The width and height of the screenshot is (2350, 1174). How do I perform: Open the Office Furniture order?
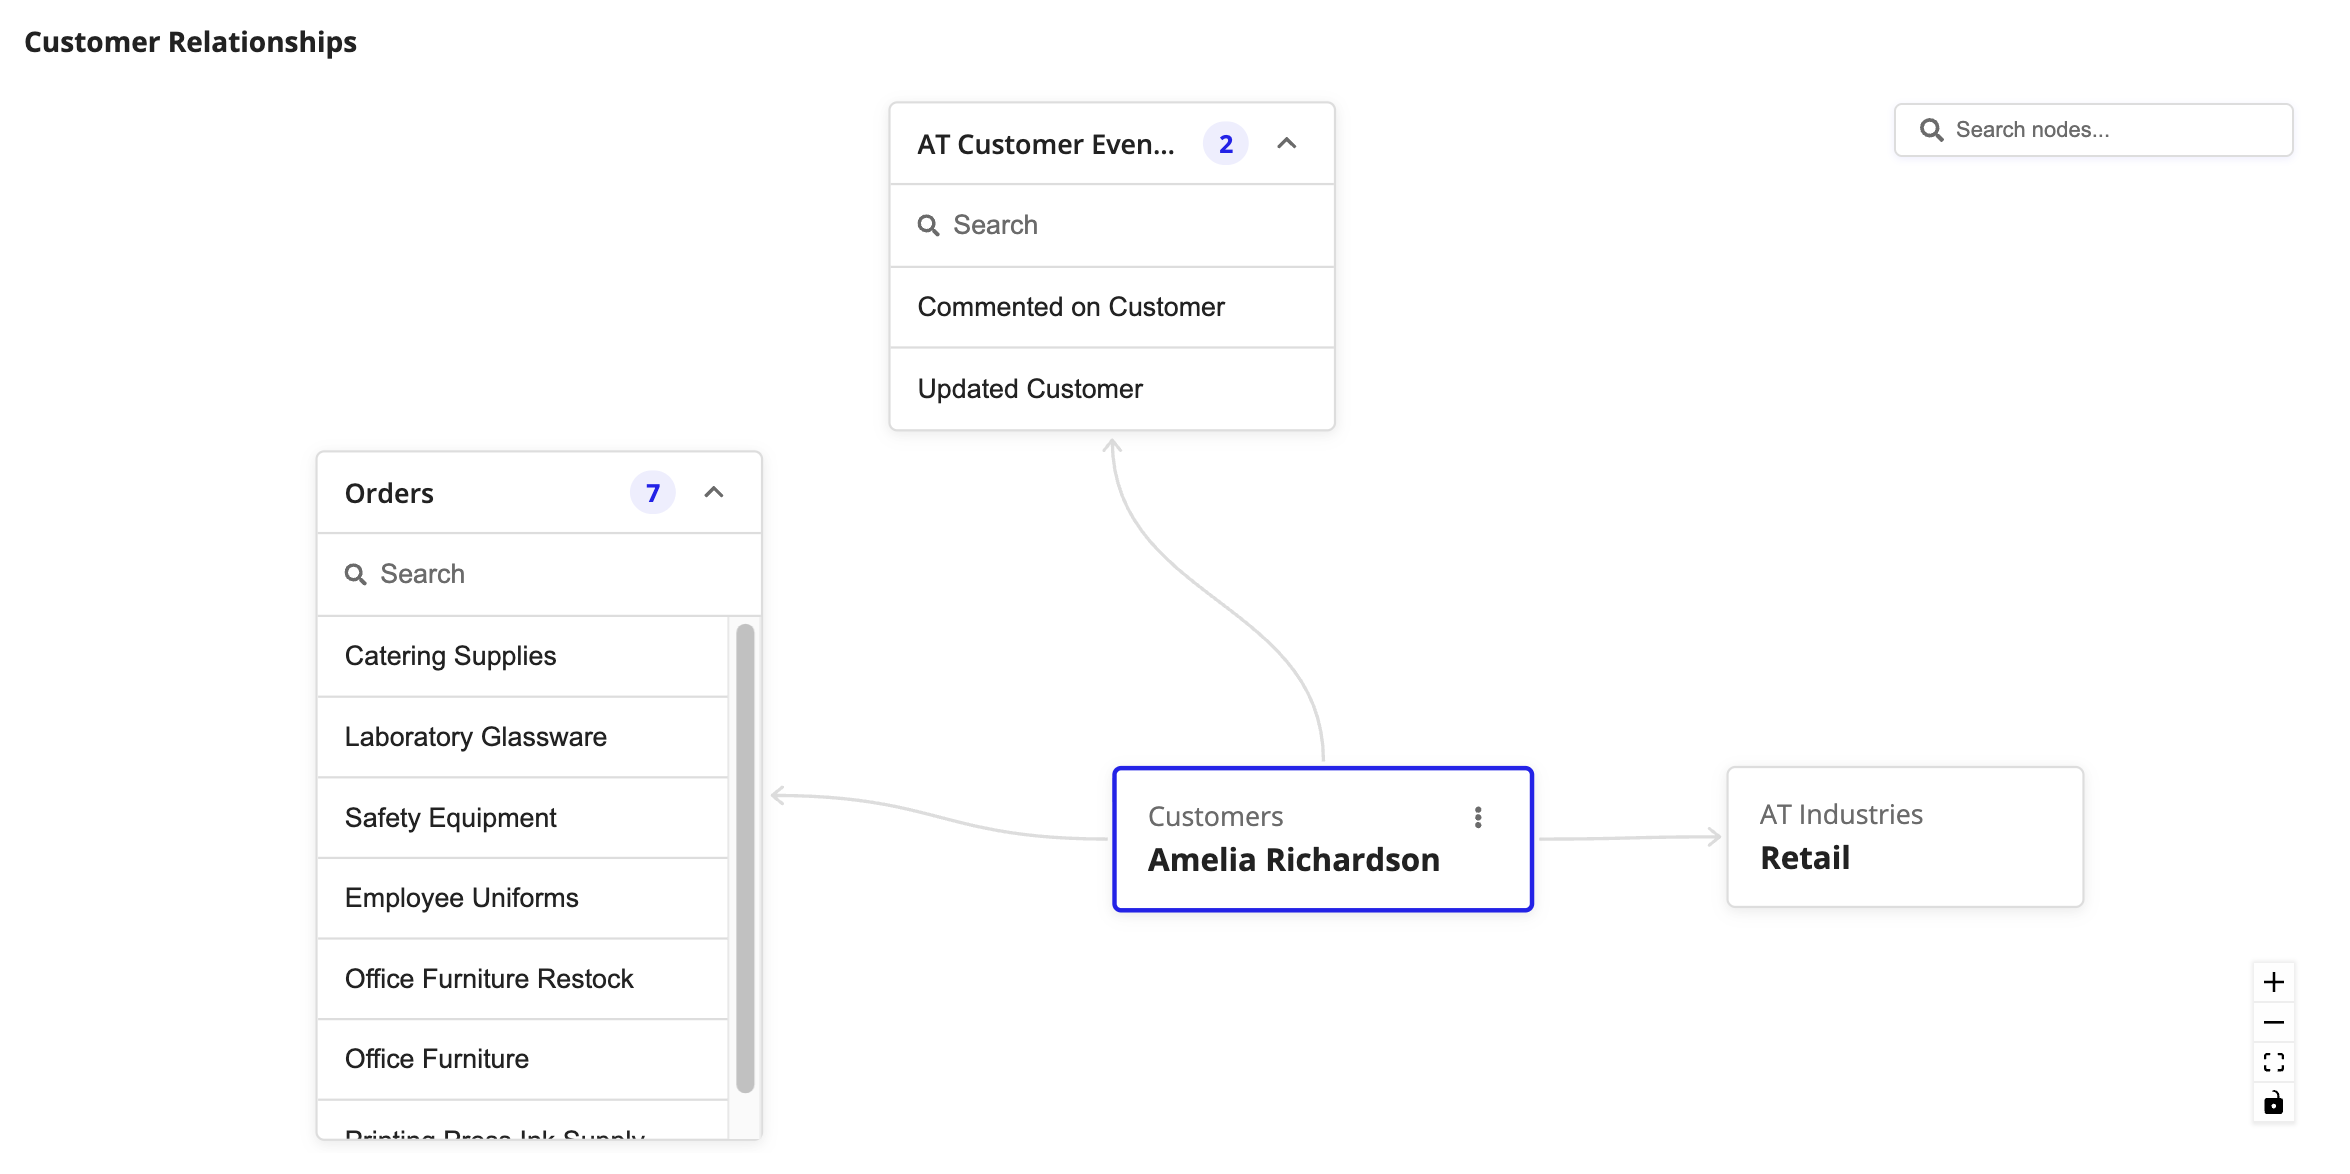point(522,1059)
